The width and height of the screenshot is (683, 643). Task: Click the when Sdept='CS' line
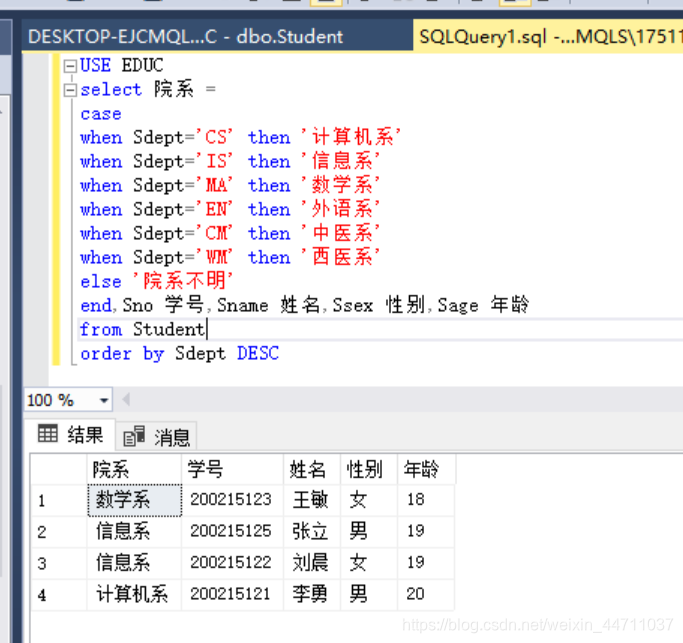pyautogui.click(x=240, y=138)
